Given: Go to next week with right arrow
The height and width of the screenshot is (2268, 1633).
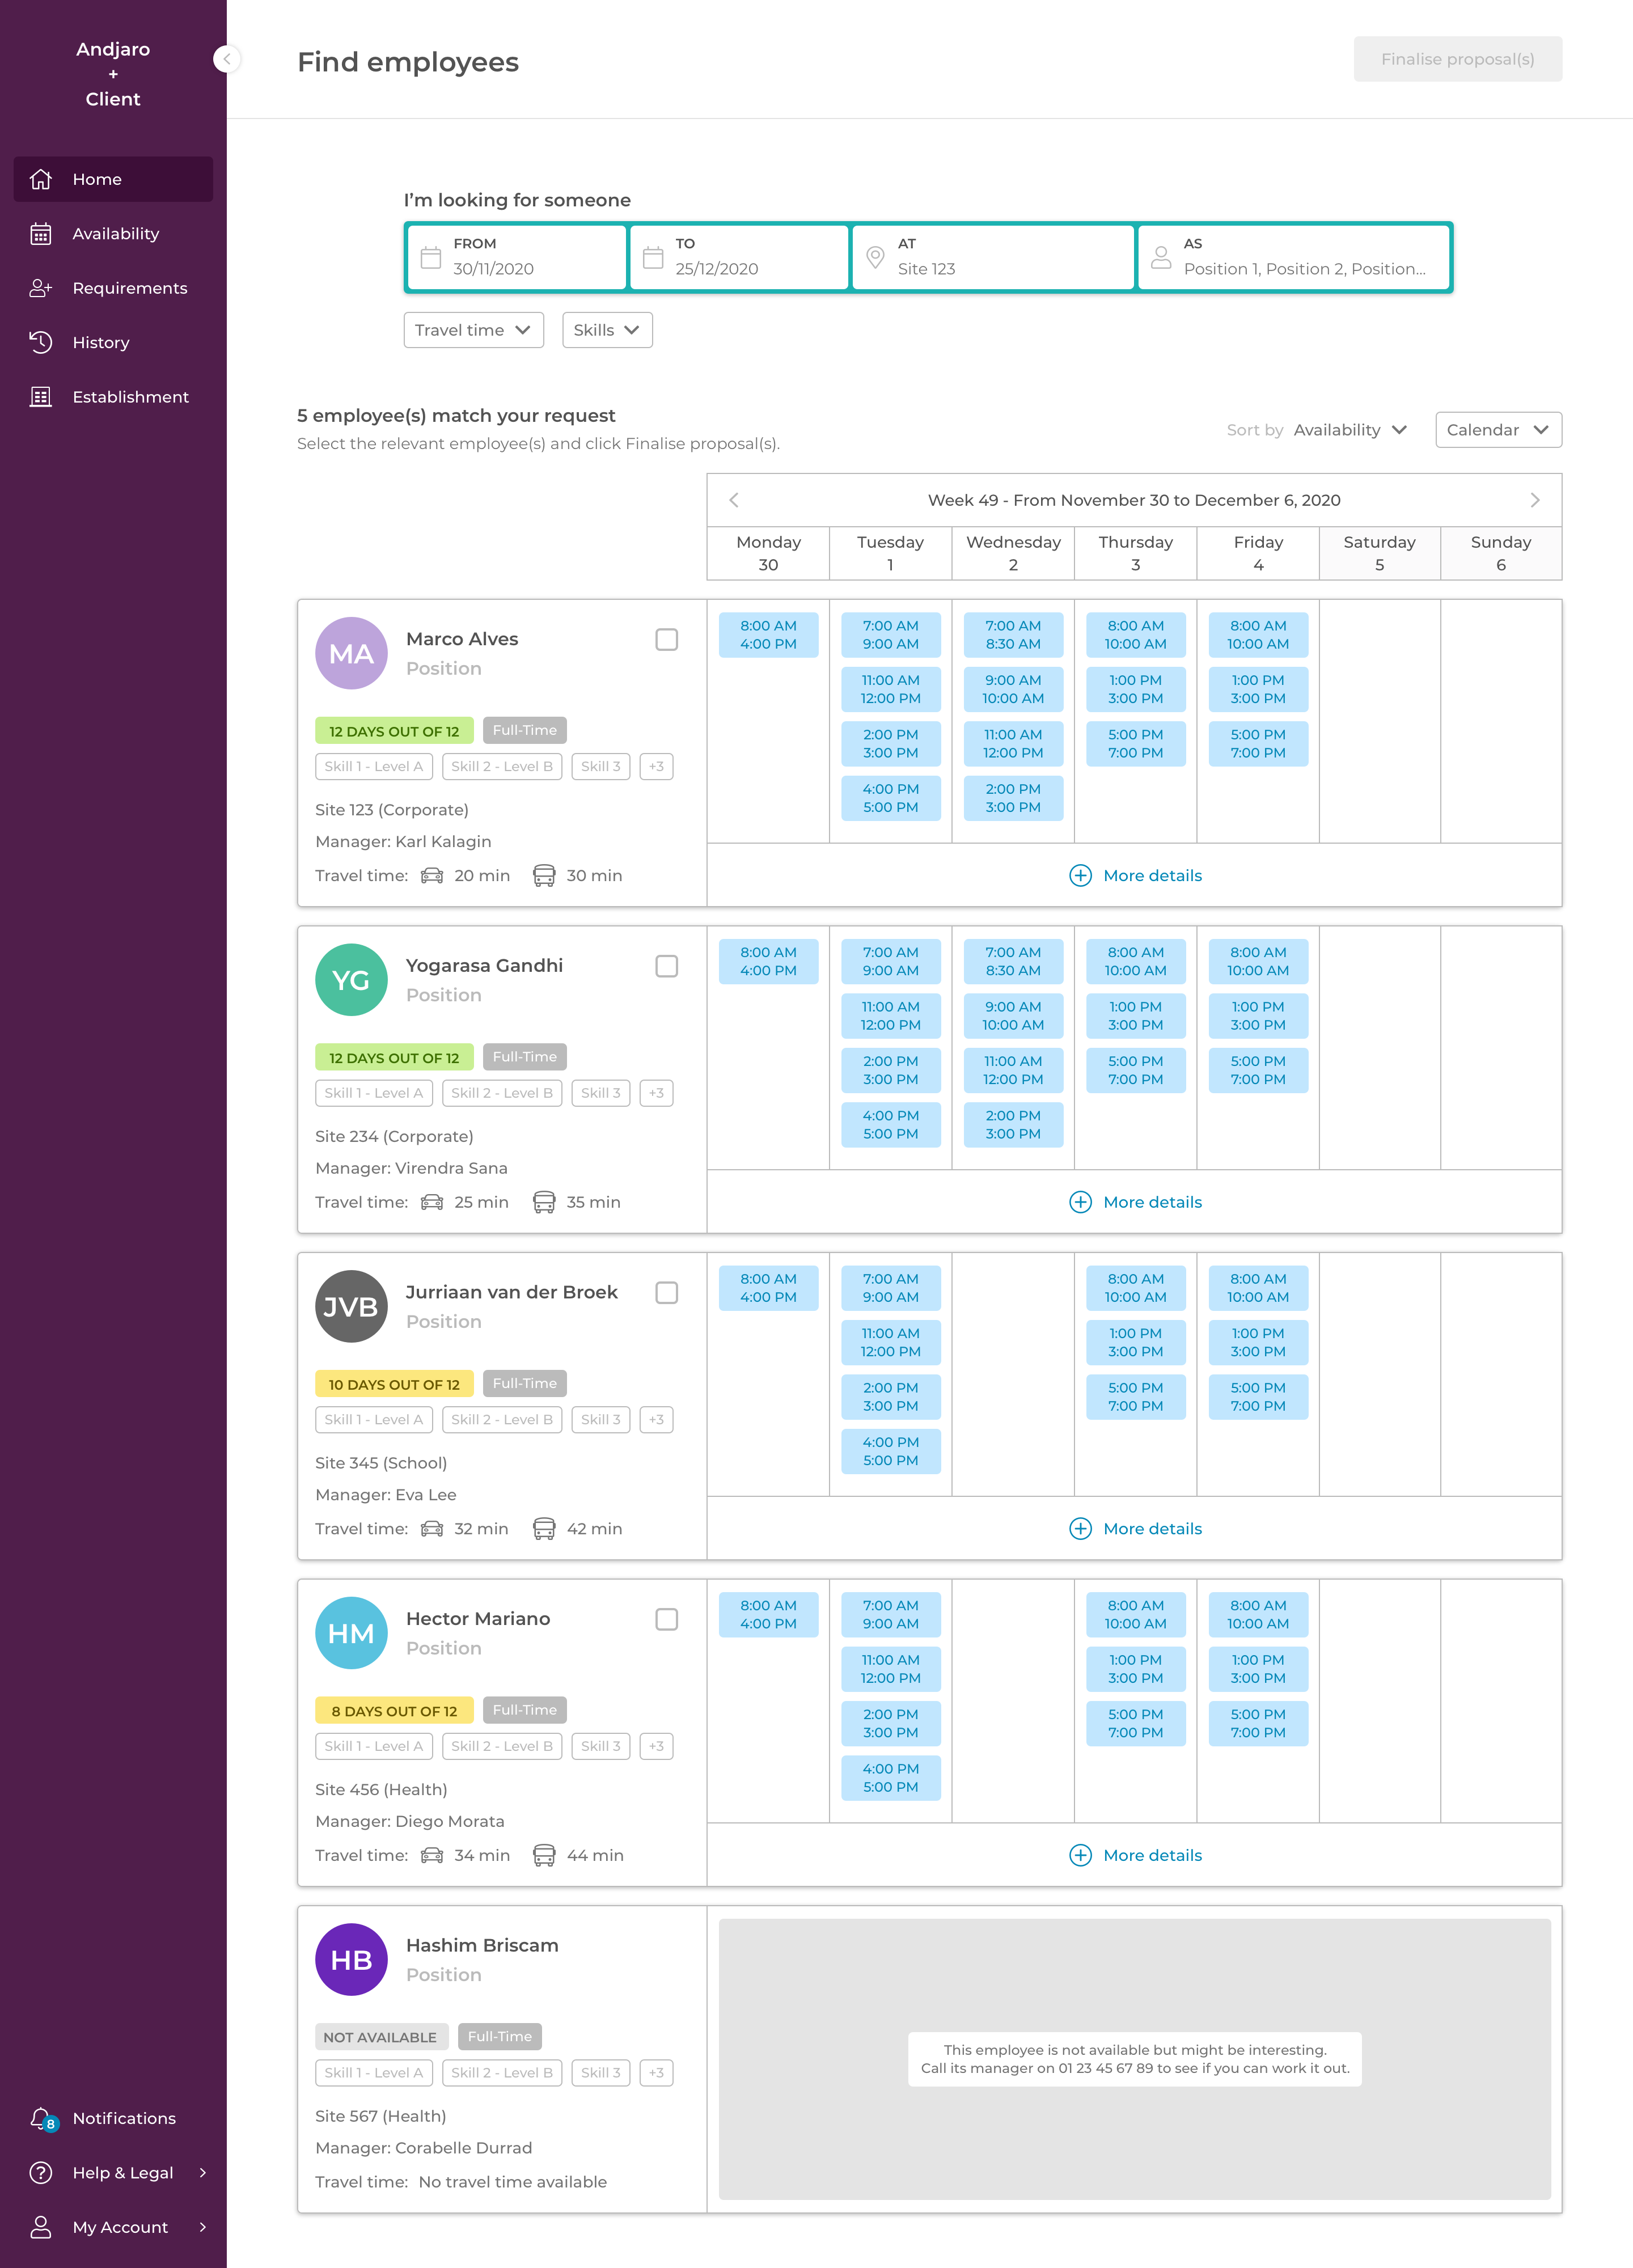Looking at the screenshot, I should (1535, 500).
